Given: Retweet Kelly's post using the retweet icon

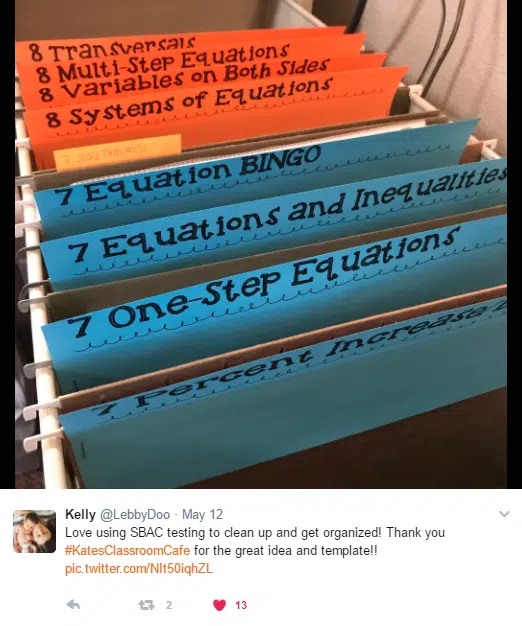Looking at the screenshot, I should coord(146,605).
